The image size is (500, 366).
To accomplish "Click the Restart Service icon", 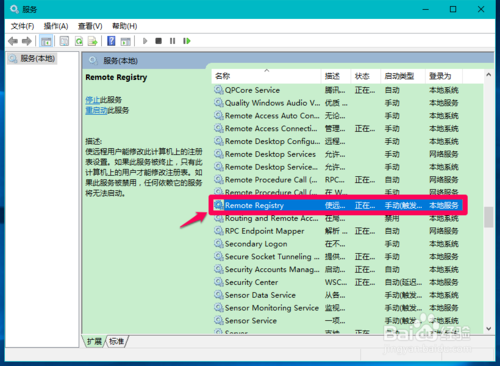I will (187, 41).
